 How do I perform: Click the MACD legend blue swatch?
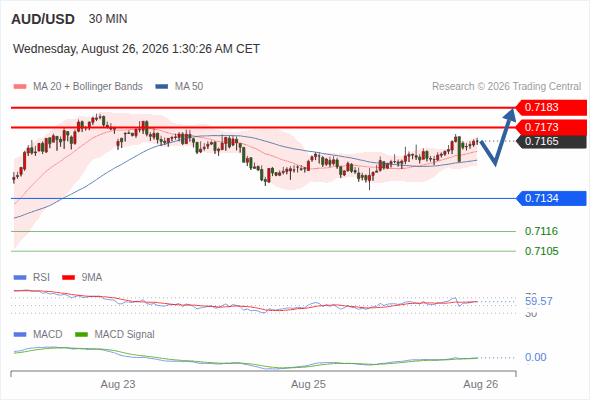point(20,335)
